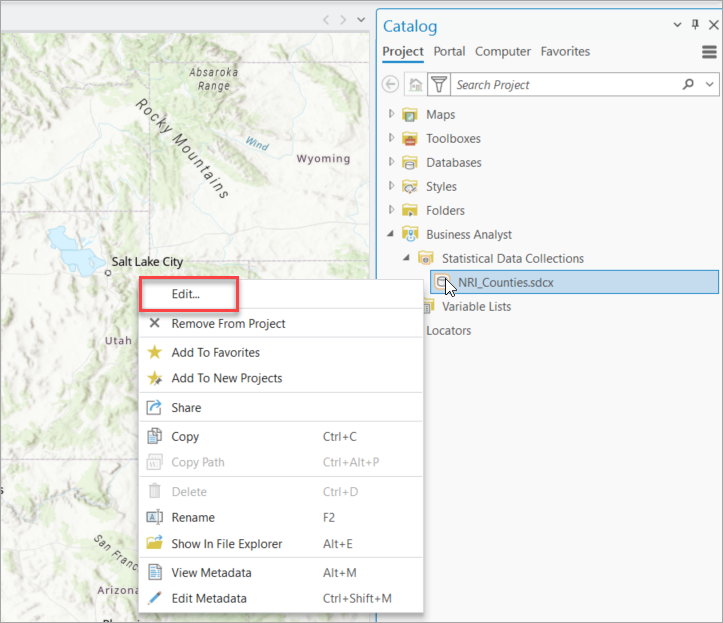723x623 pixels.
Task: Choose Add To Favorites
Action: (281, 353)
